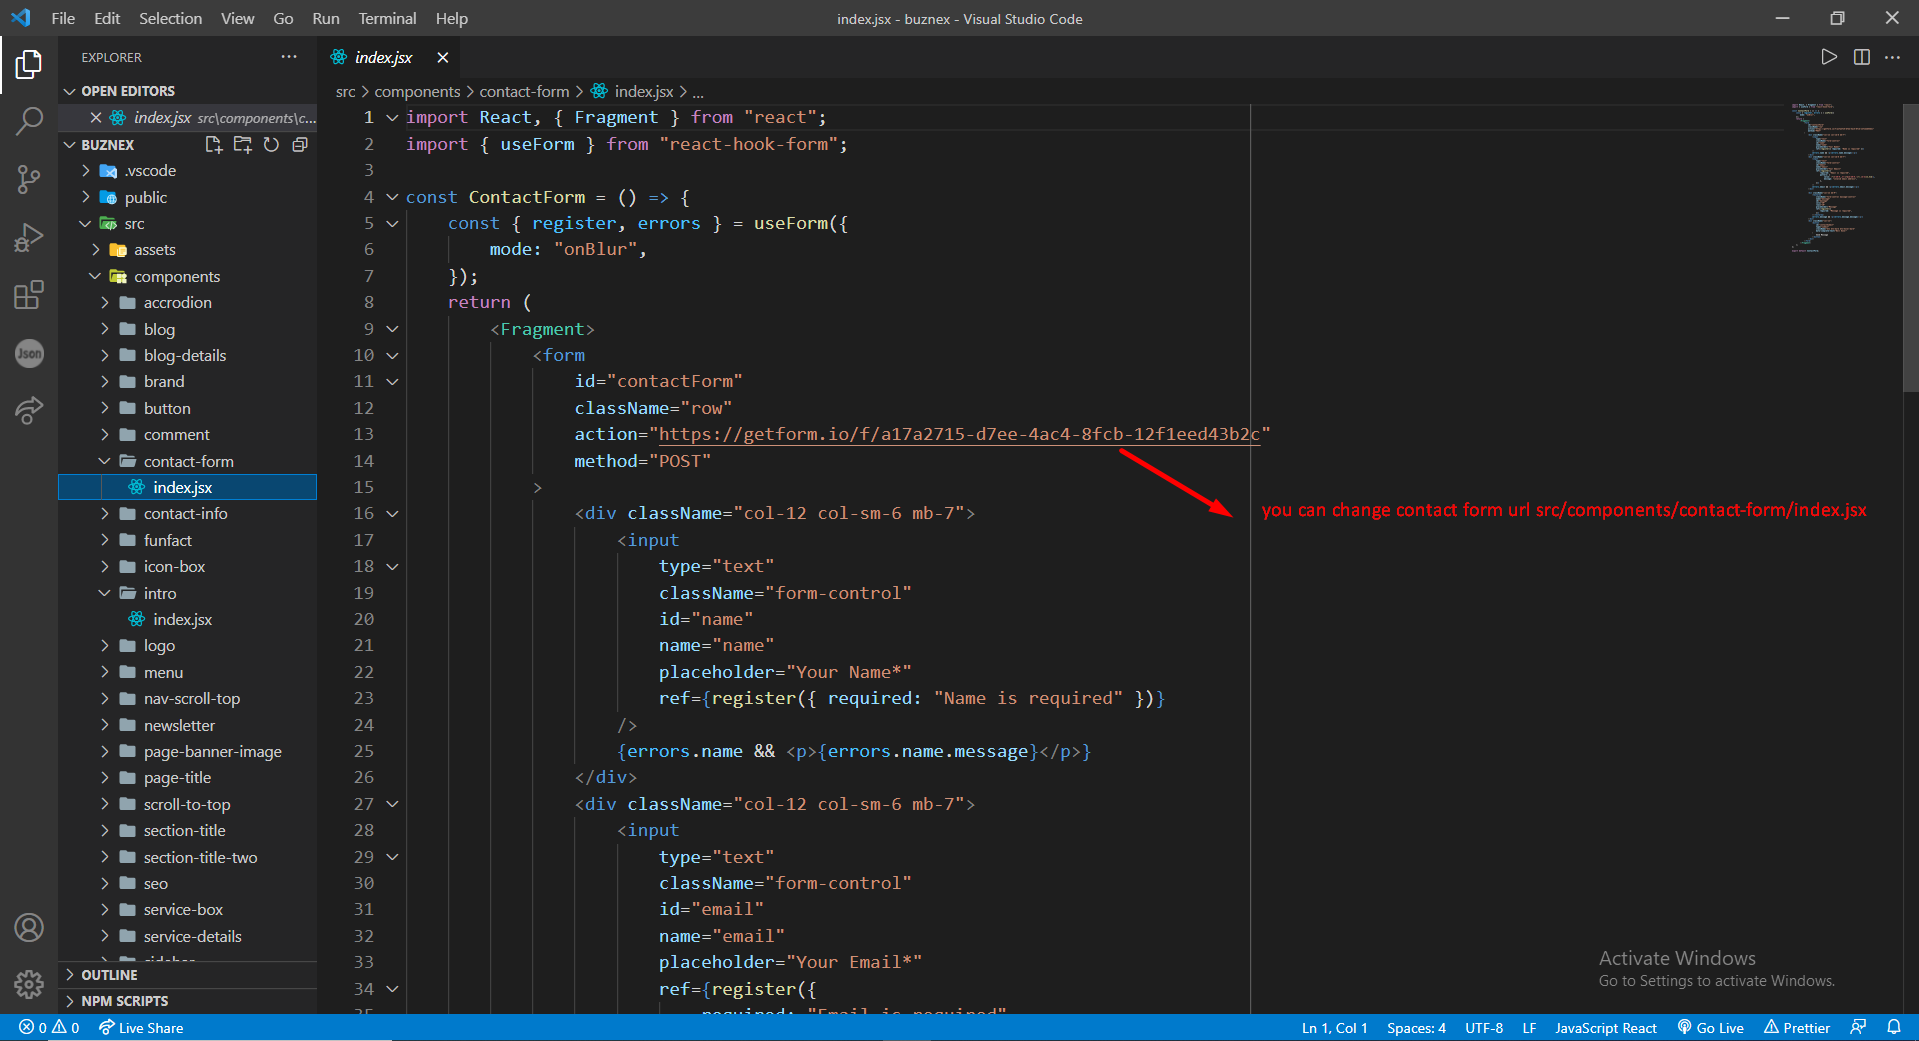Open the View menu
Viewport: 1919px width, 1041px height.
coord(237,18)
